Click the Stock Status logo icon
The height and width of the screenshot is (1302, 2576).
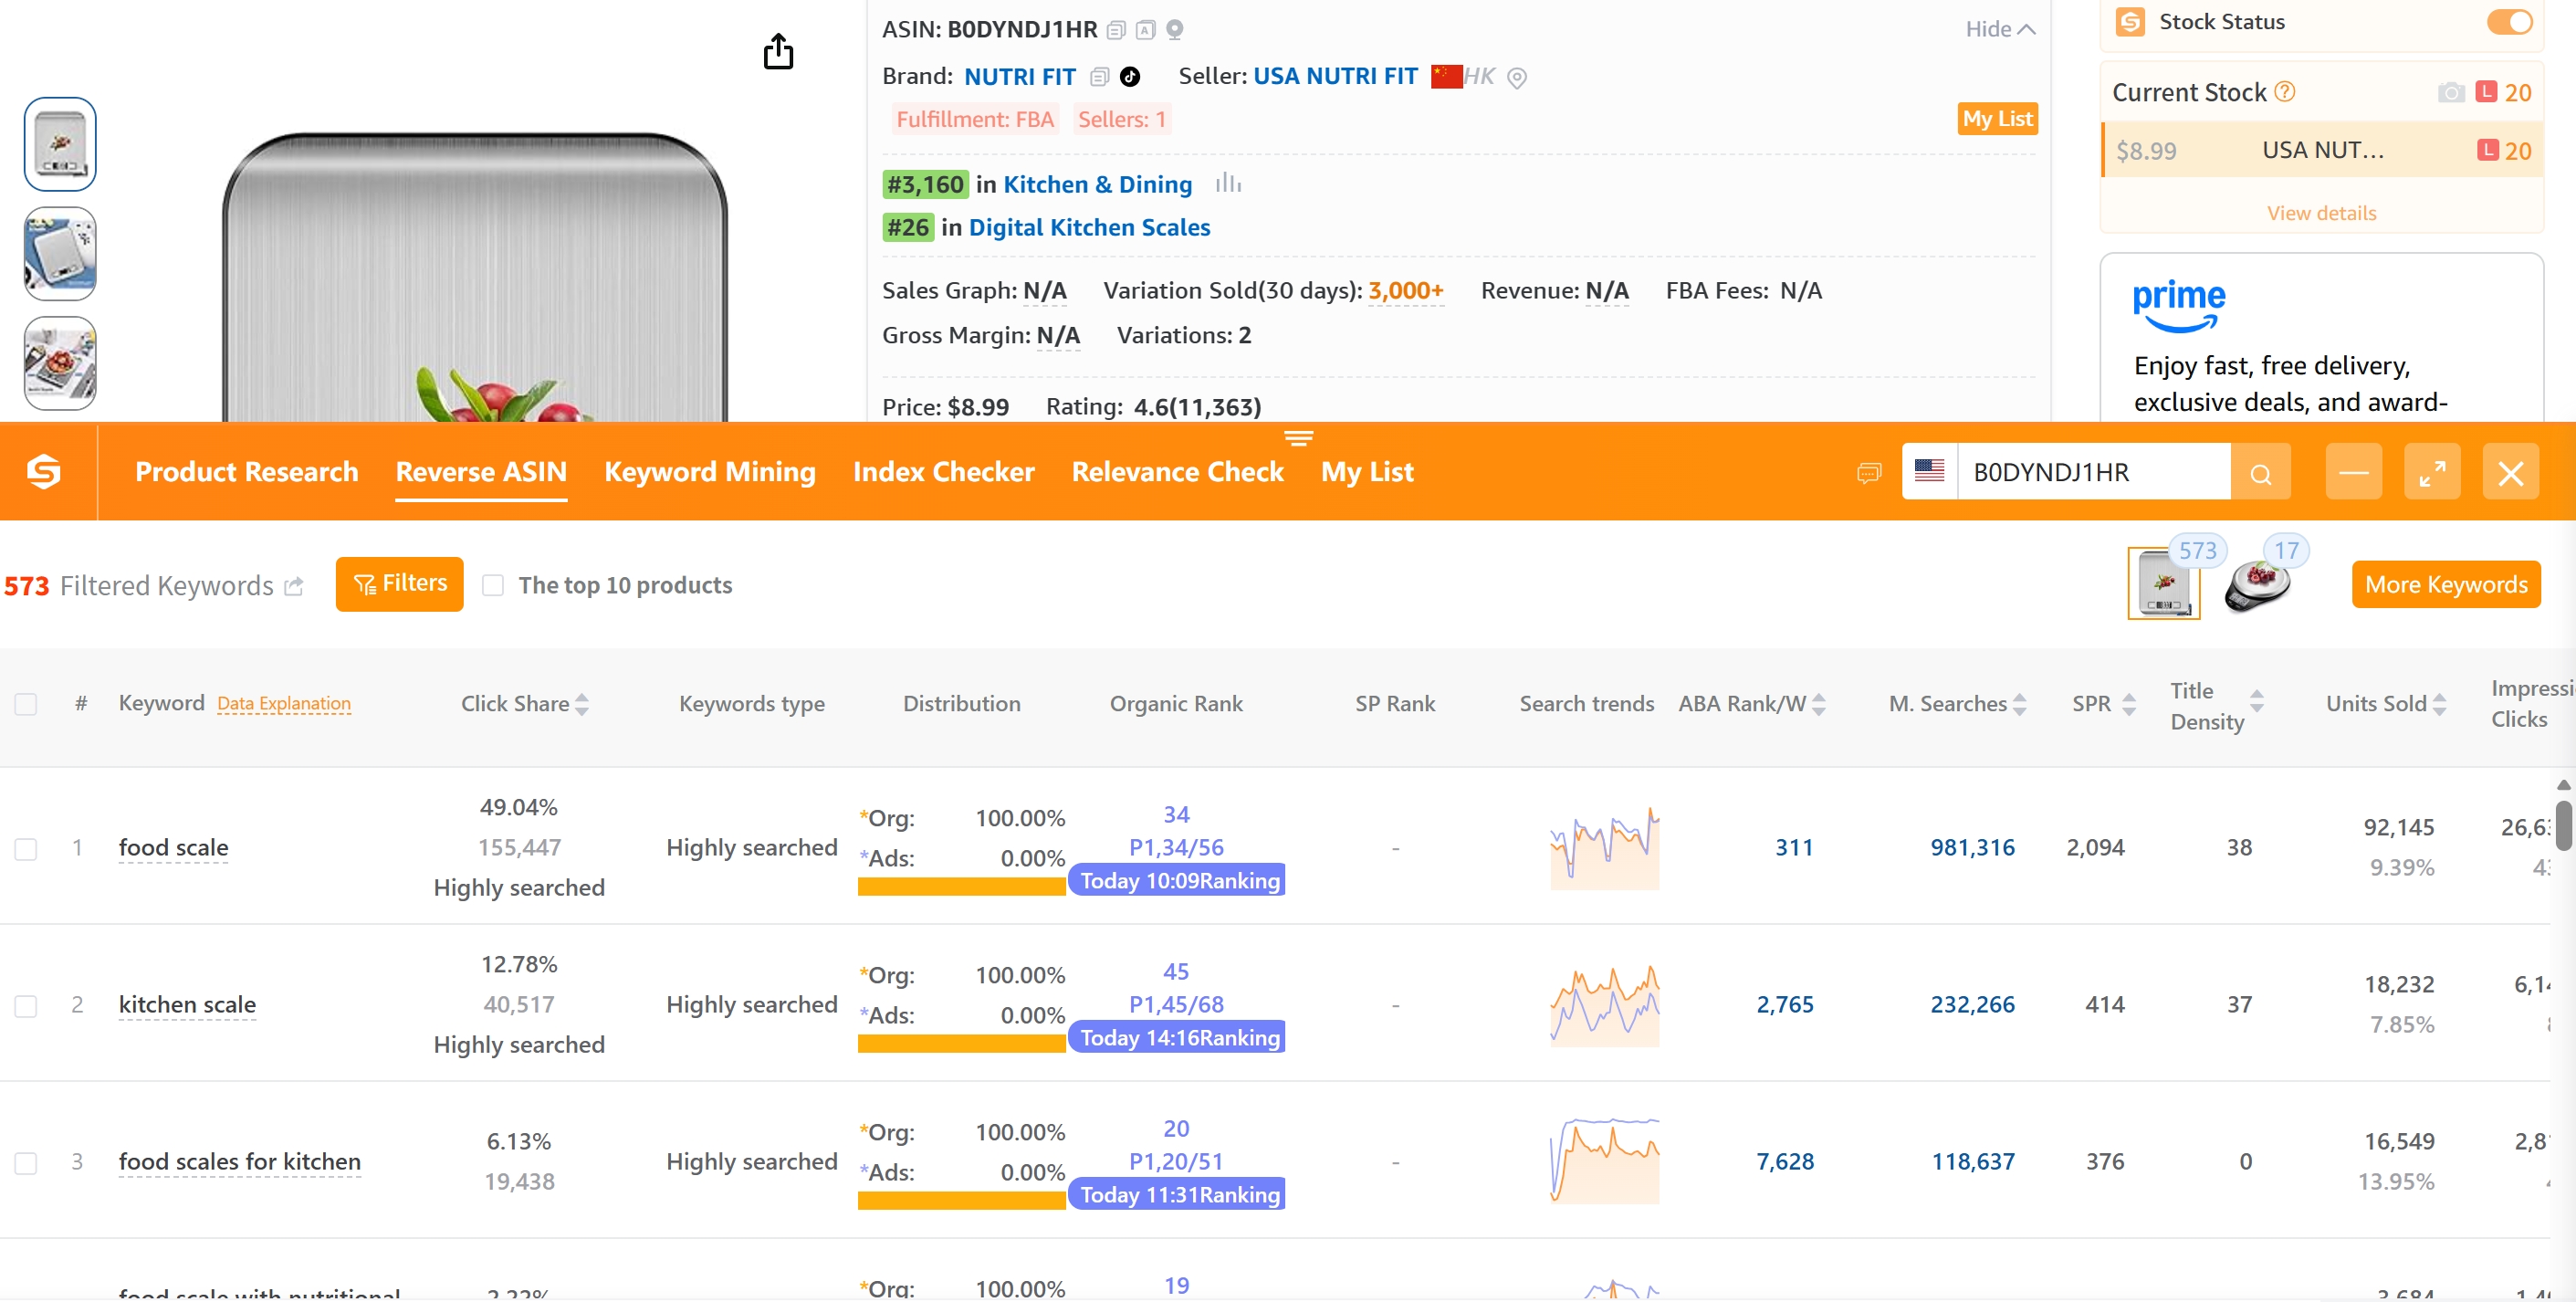coord(2130,22)
